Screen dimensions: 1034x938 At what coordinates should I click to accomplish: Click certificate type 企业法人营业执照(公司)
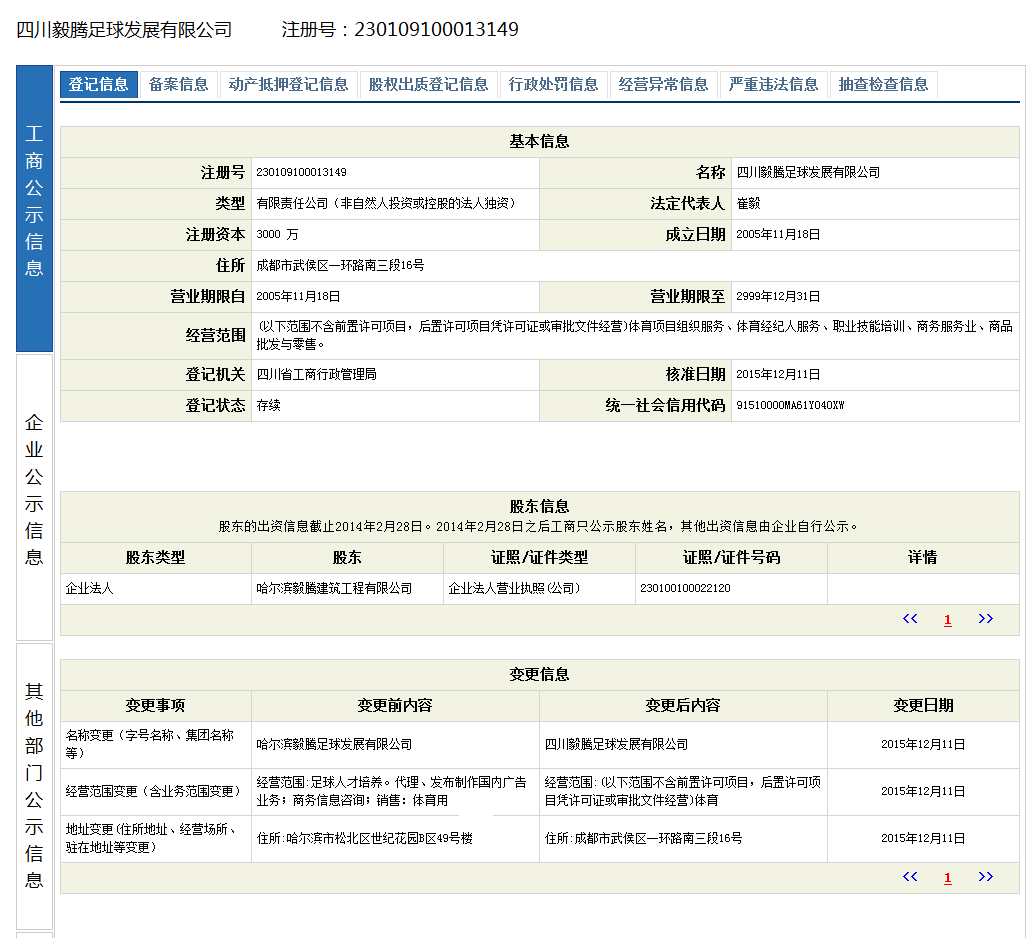(x=514, y=588)
